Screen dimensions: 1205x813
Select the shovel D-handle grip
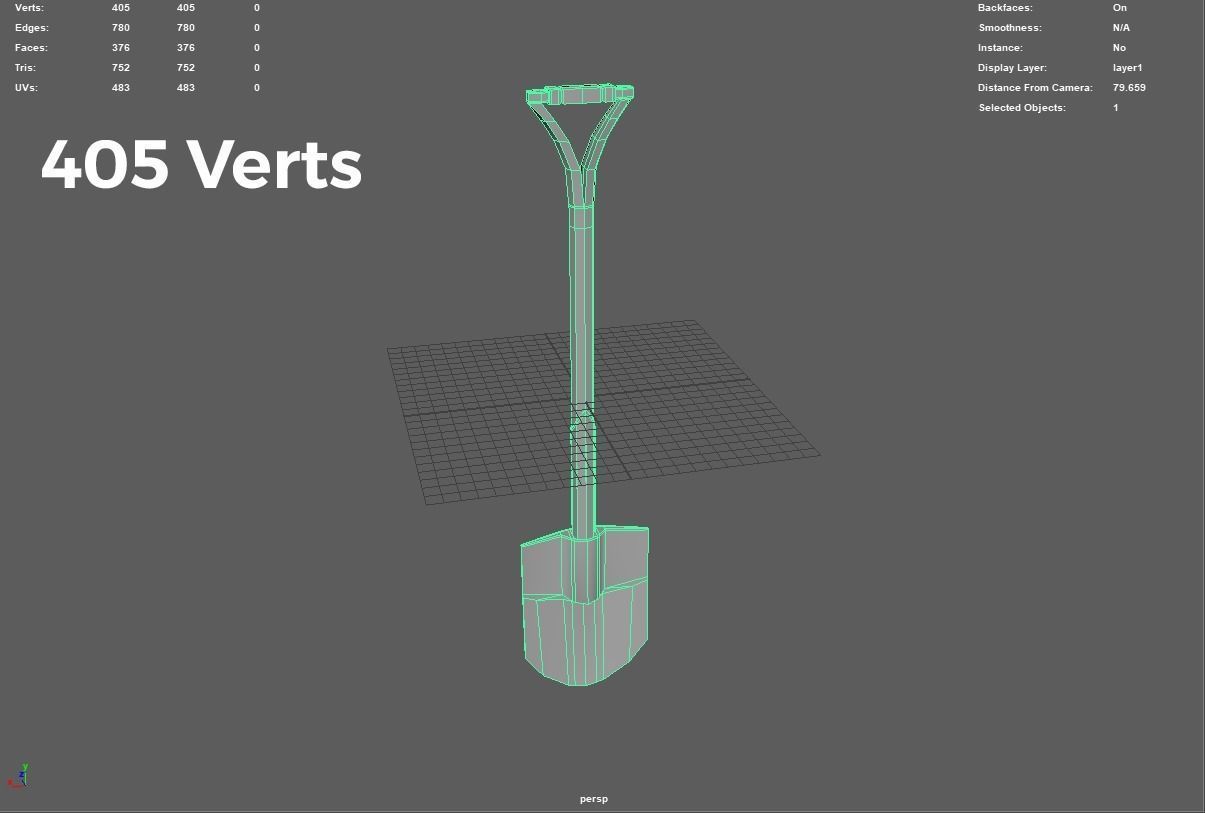tap(580, 95)
